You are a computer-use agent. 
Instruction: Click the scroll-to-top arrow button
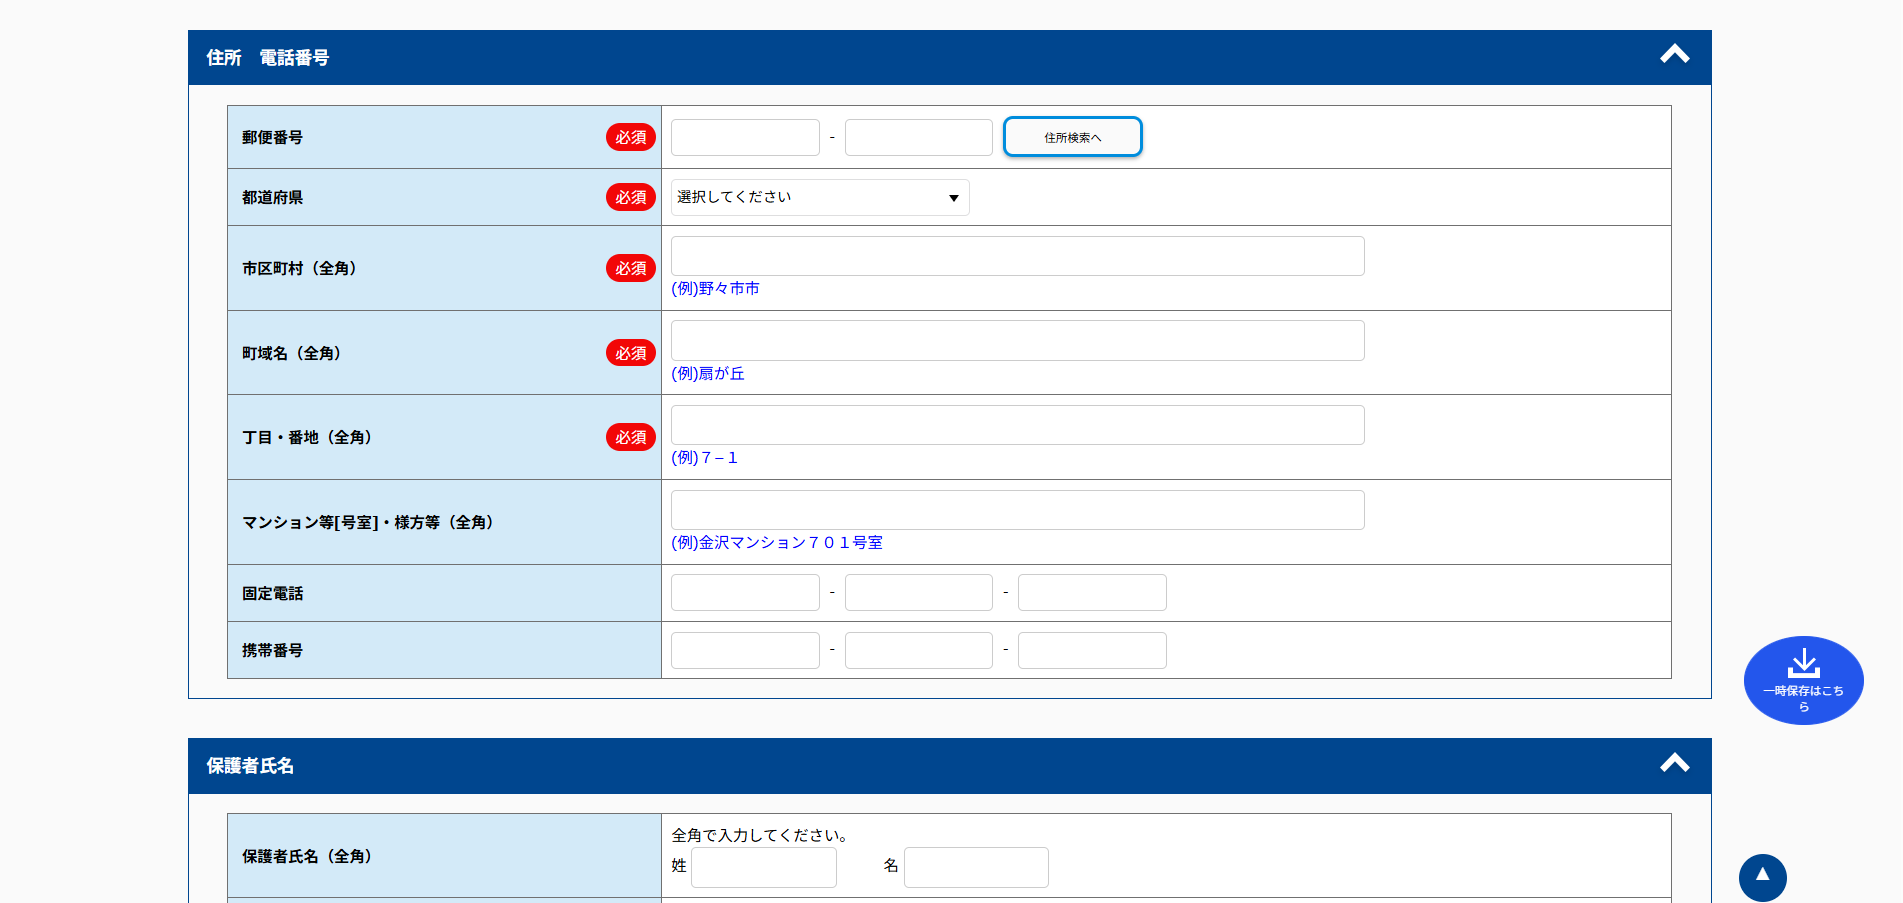[1762, 877]
